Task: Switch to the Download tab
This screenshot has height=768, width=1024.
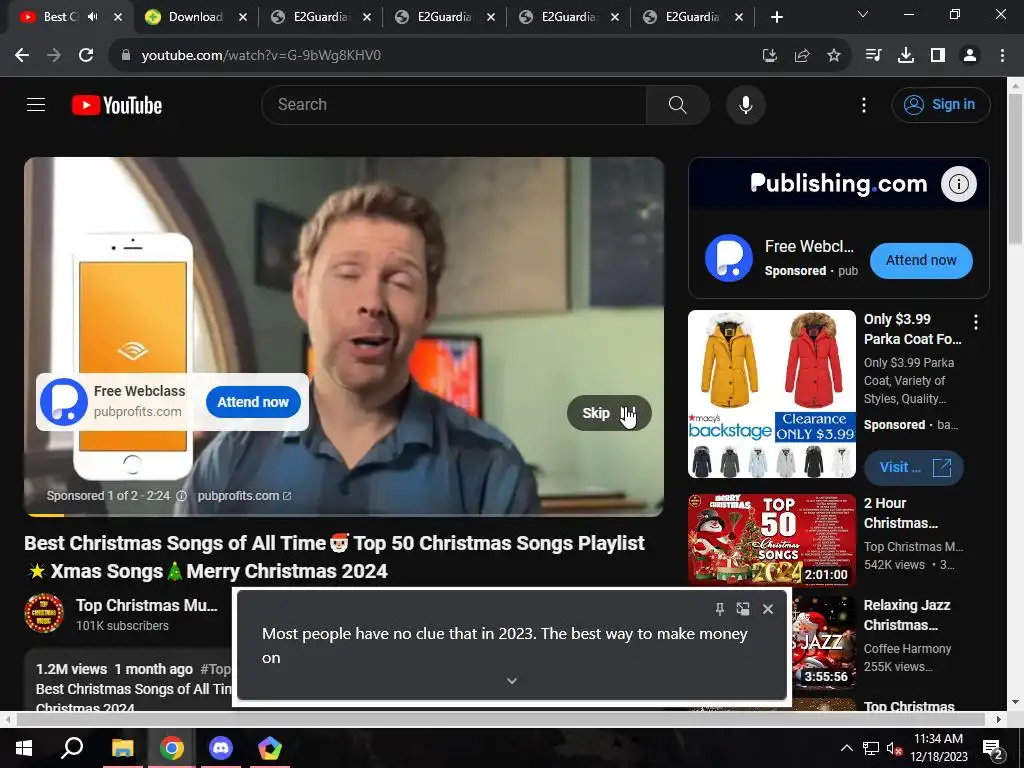Action: click(196, 17)
